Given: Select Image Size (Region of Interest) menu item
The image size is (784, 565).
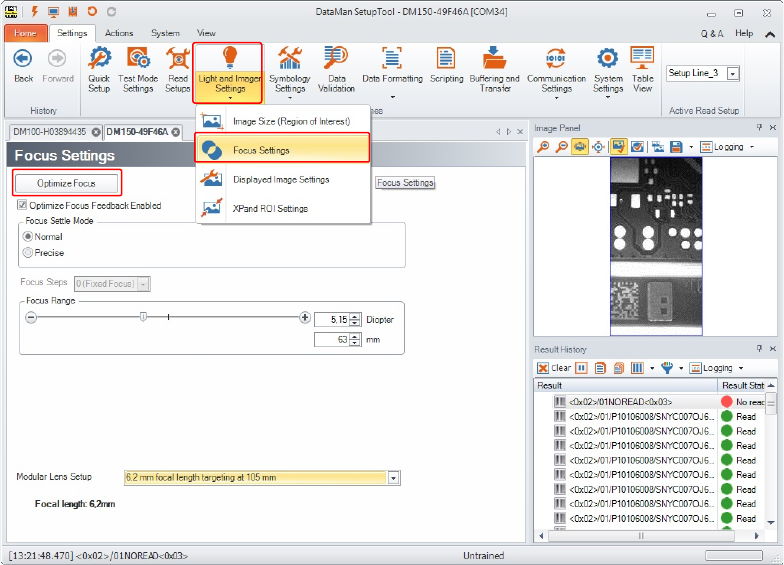Looking at the screenshot, I should tap(284, 121).
